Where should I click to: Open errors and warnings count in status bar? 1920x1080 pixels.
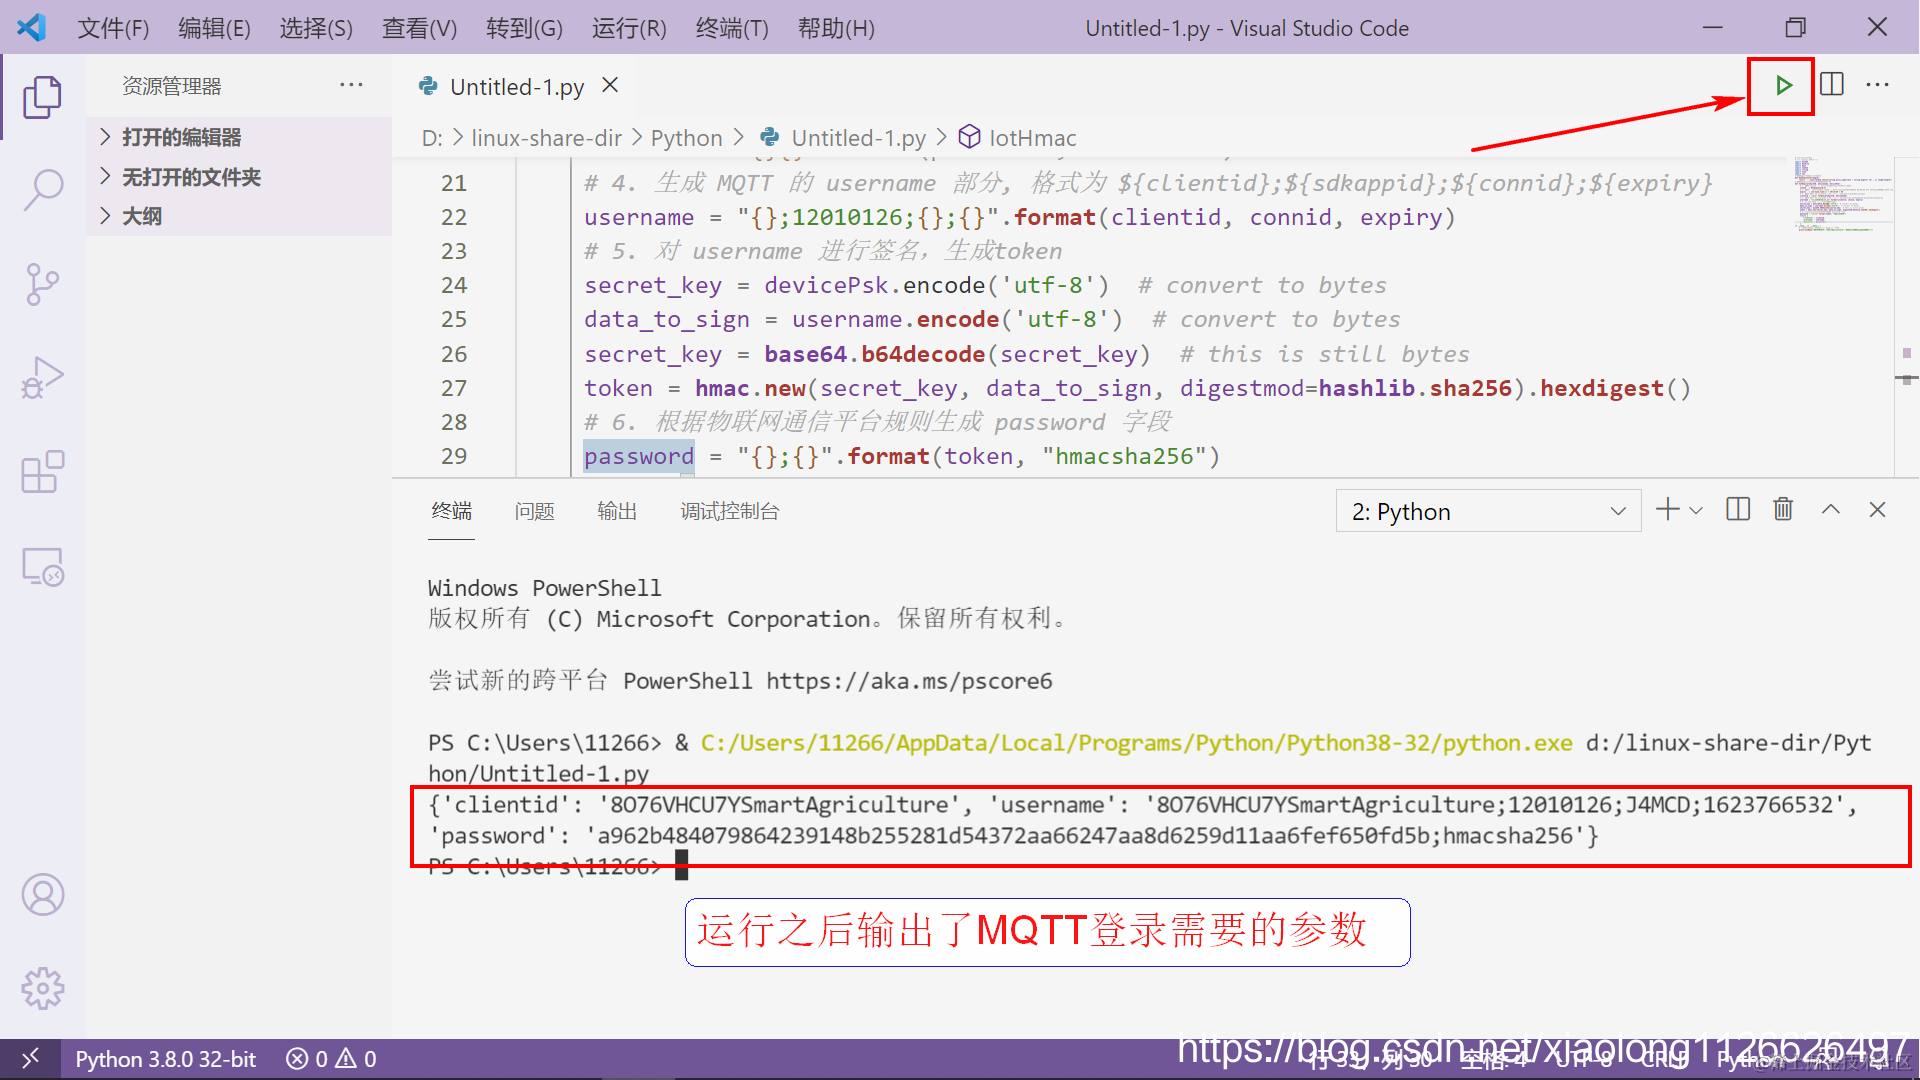[331, 1059]
